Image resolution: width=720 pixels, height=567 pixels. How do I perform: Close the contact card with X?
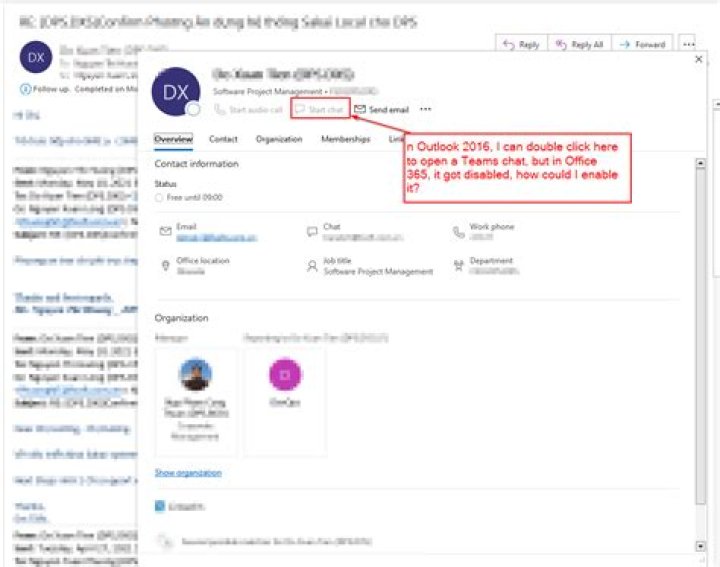[x=698, y=59]
